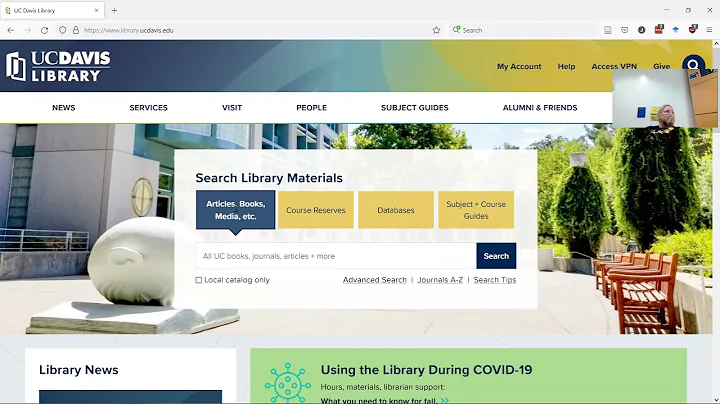This screenshot has width=720, height=404.
Task: Click the dark circular extension icon
Action: click(641, 30)
